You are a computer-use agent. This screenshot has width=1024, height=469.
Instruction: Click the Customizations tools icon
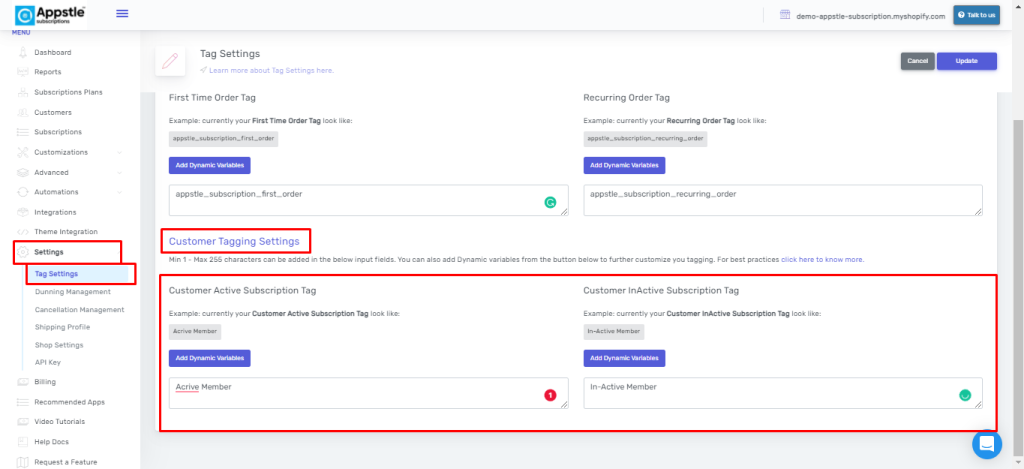point(23,152)
